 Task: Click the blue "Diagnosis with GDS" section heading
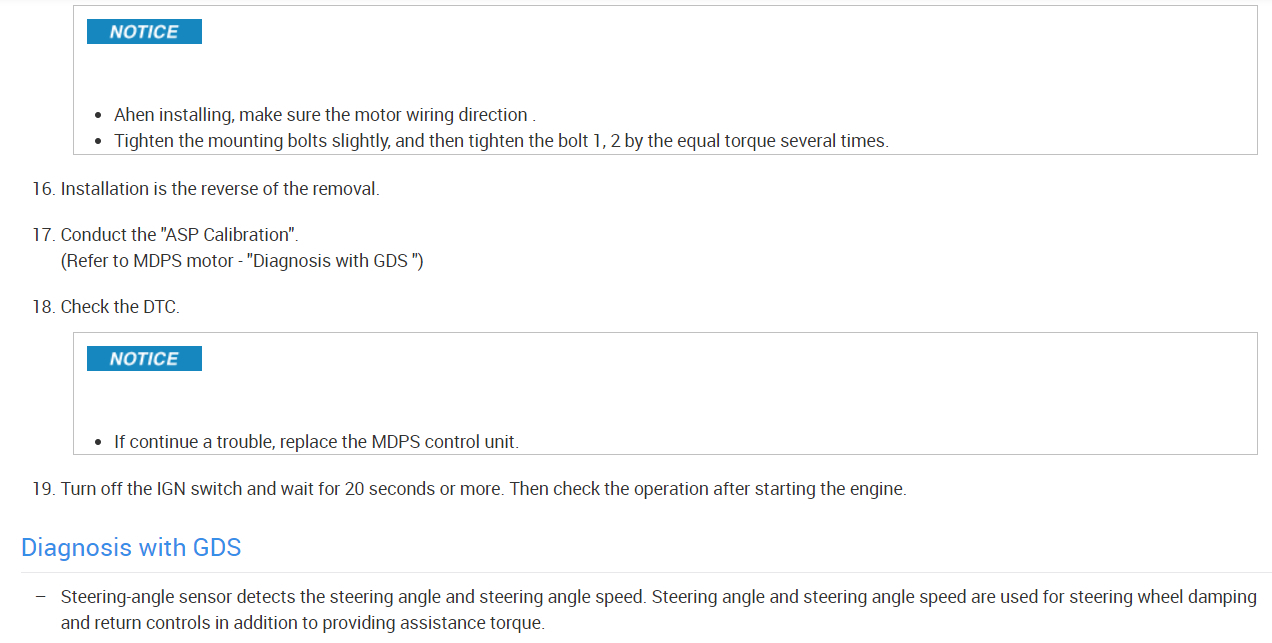(x=131, y=548)
